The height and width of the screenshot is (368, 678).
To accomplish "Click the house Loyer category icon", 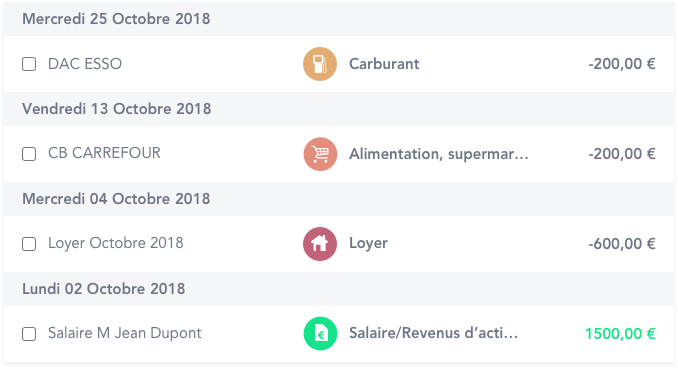I will (x=320, y=244).
